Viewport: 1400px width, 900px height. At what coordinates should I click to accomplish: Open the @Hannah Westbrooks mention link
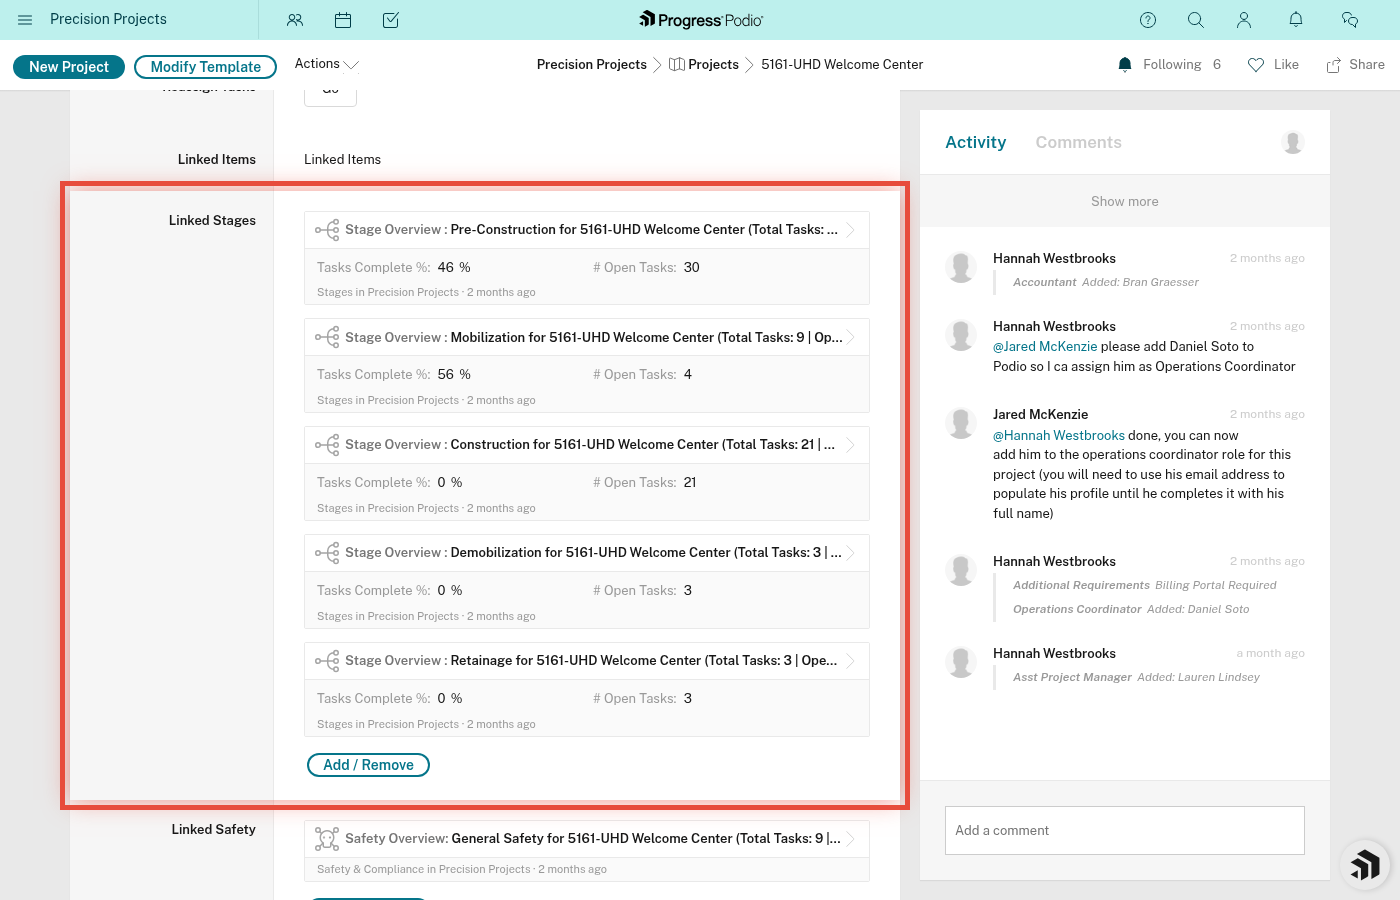pyautogui.click(x=1059, y=436)
